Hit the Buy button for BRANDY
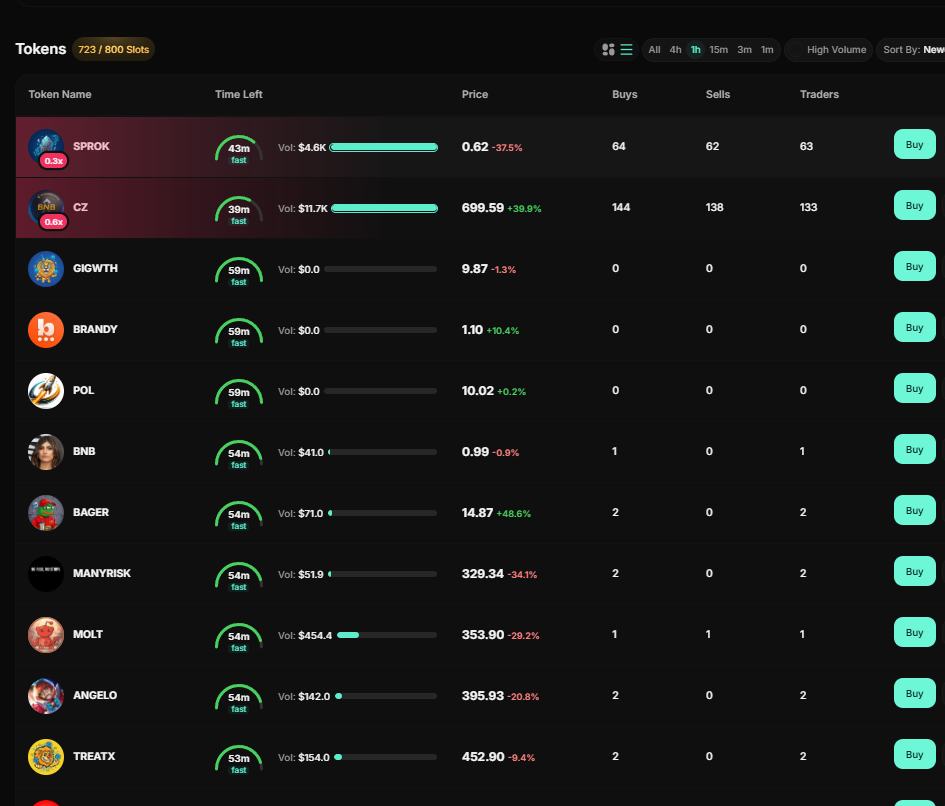945x806 pixels. pos(914,327)
